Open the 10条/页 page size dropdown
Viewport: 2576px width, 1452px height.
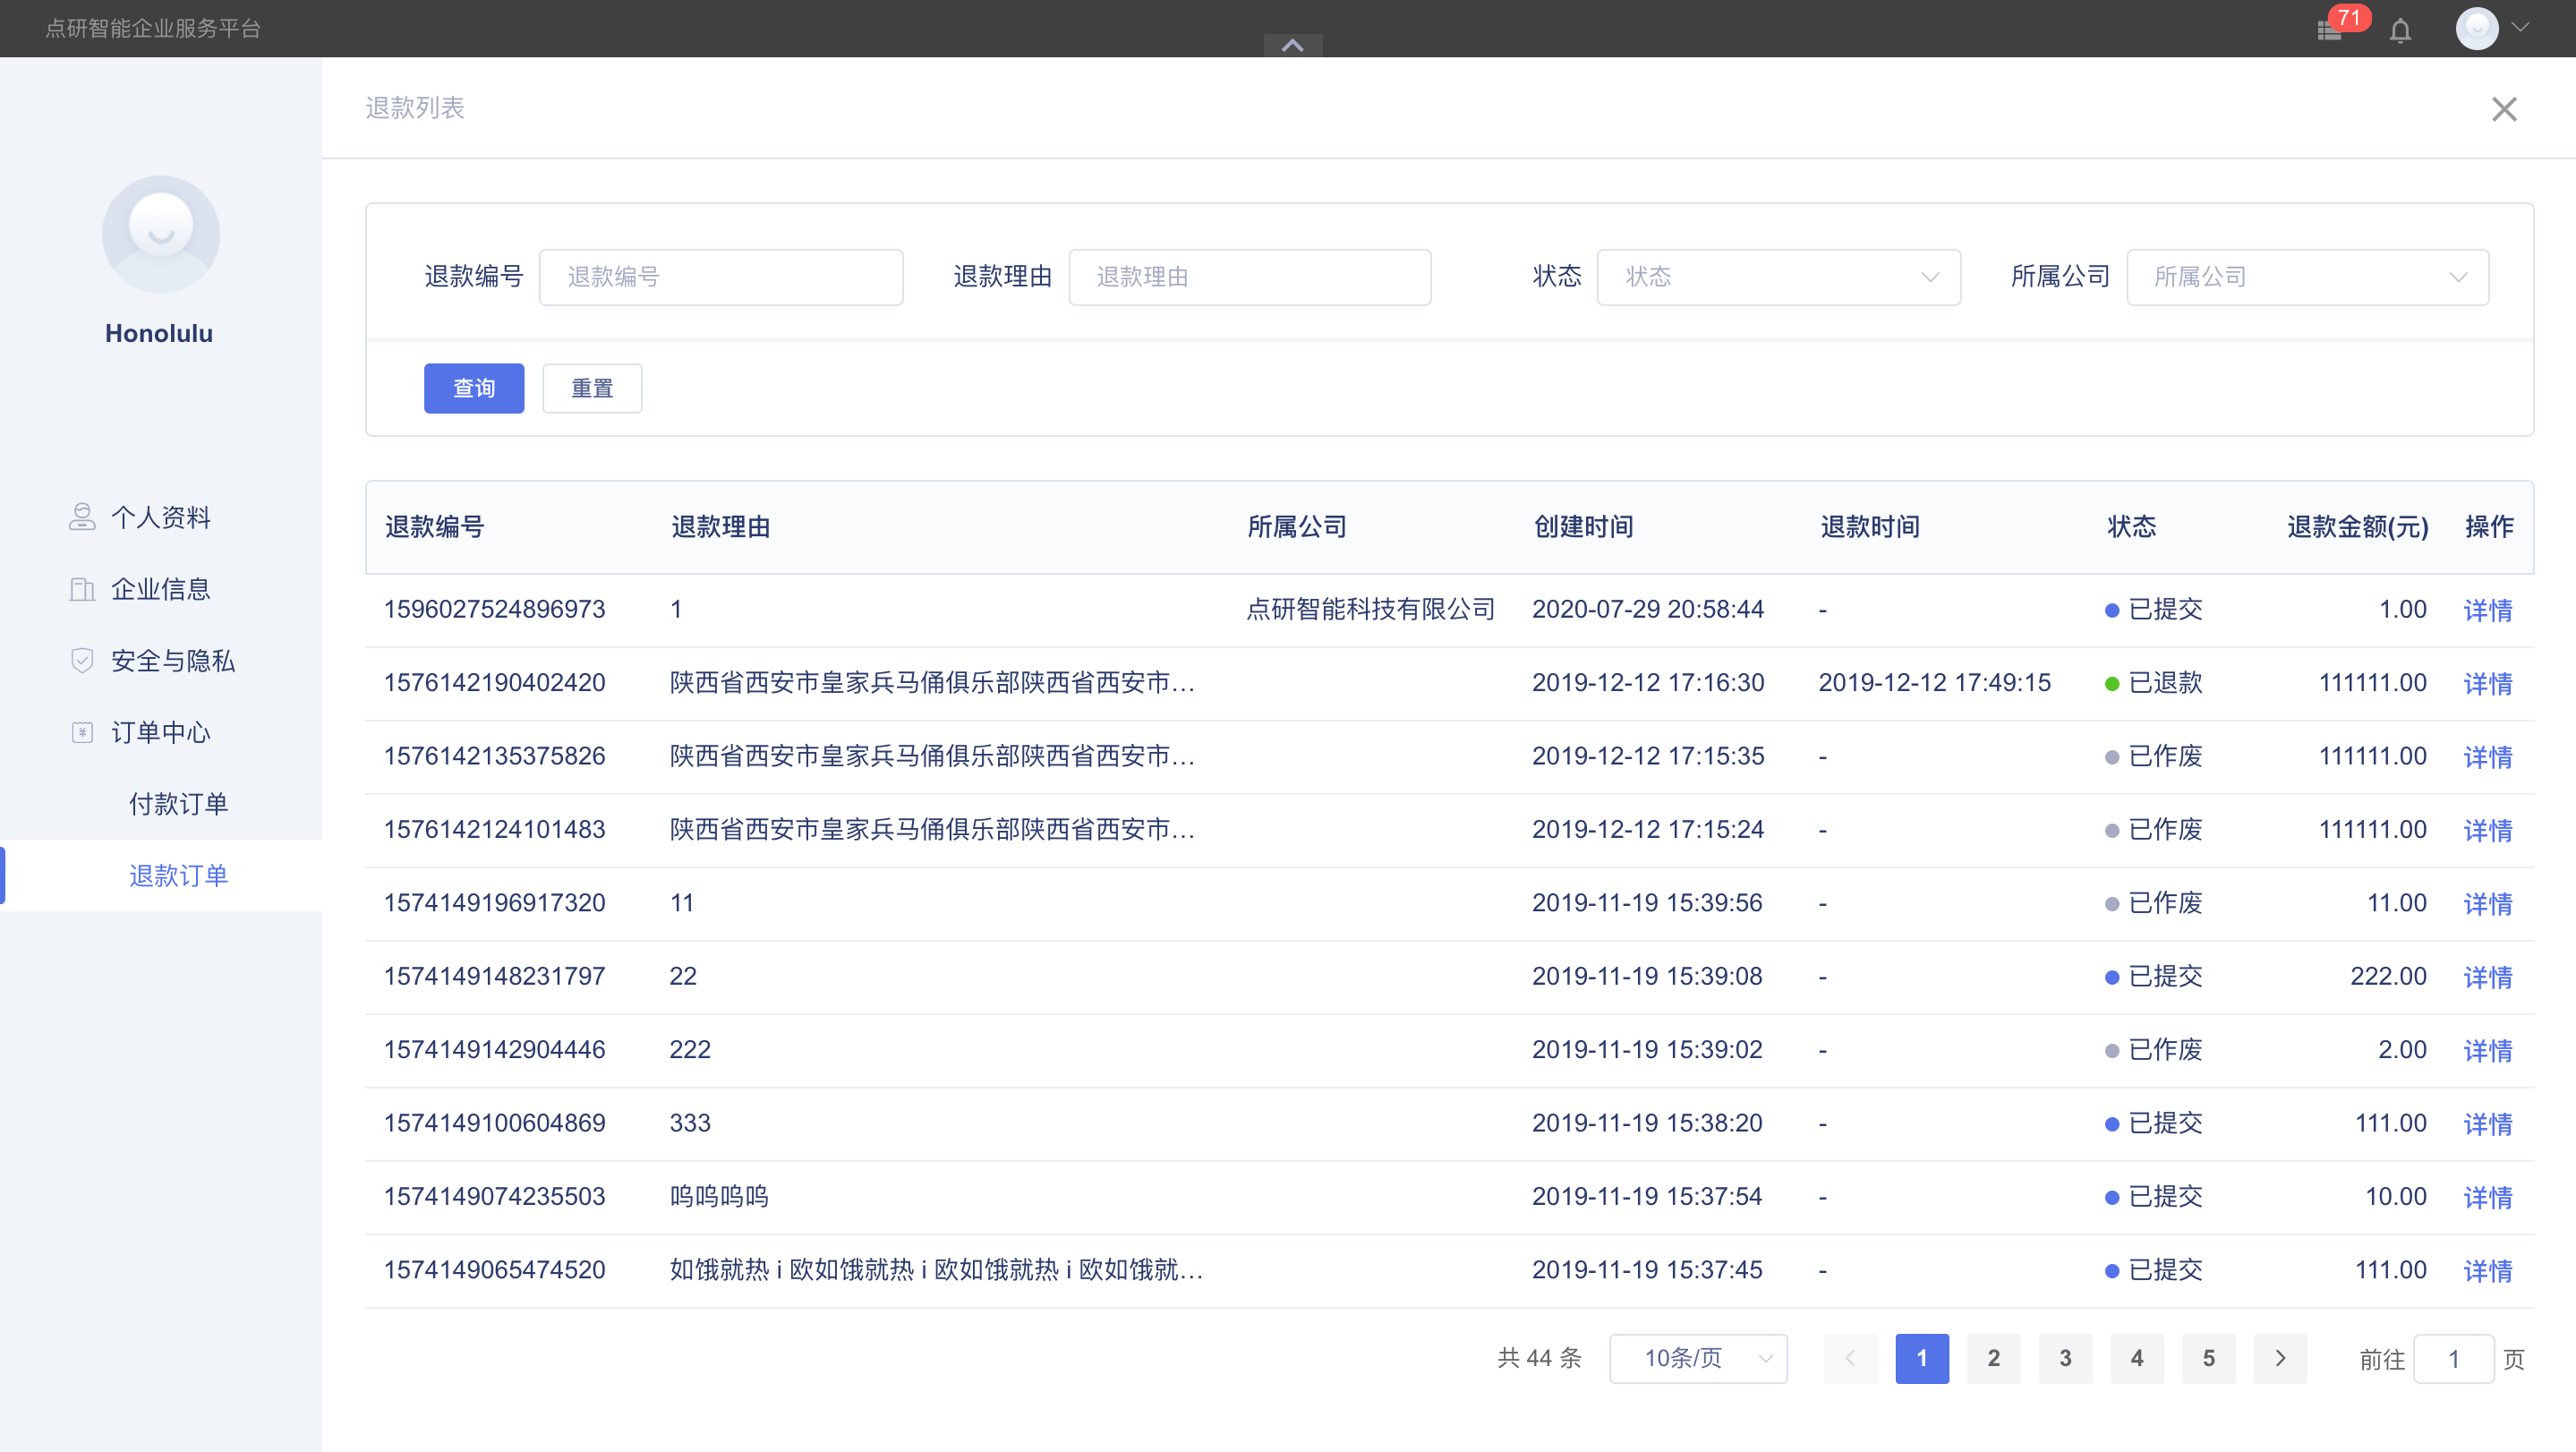(1698, 1358)
